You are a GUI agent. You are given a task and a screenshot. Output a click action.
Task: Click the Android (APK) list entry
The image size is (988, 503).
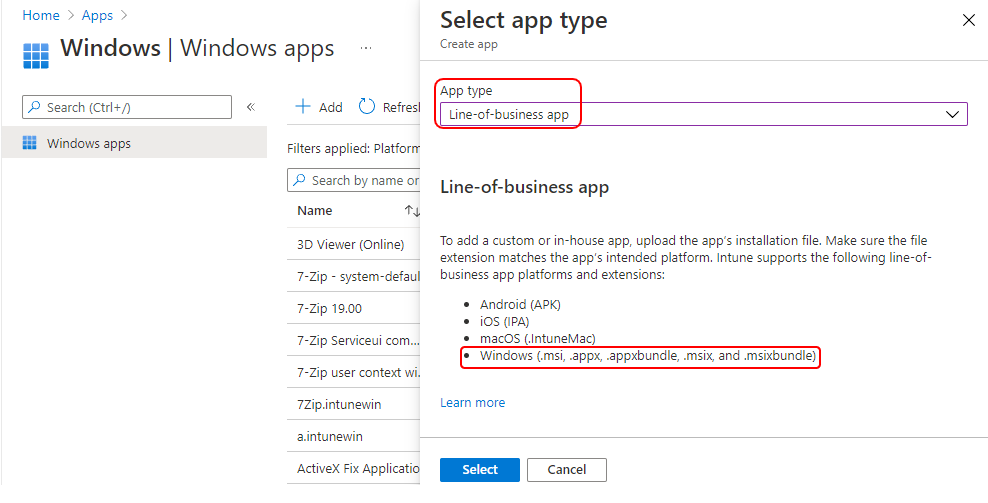[520, 304]
